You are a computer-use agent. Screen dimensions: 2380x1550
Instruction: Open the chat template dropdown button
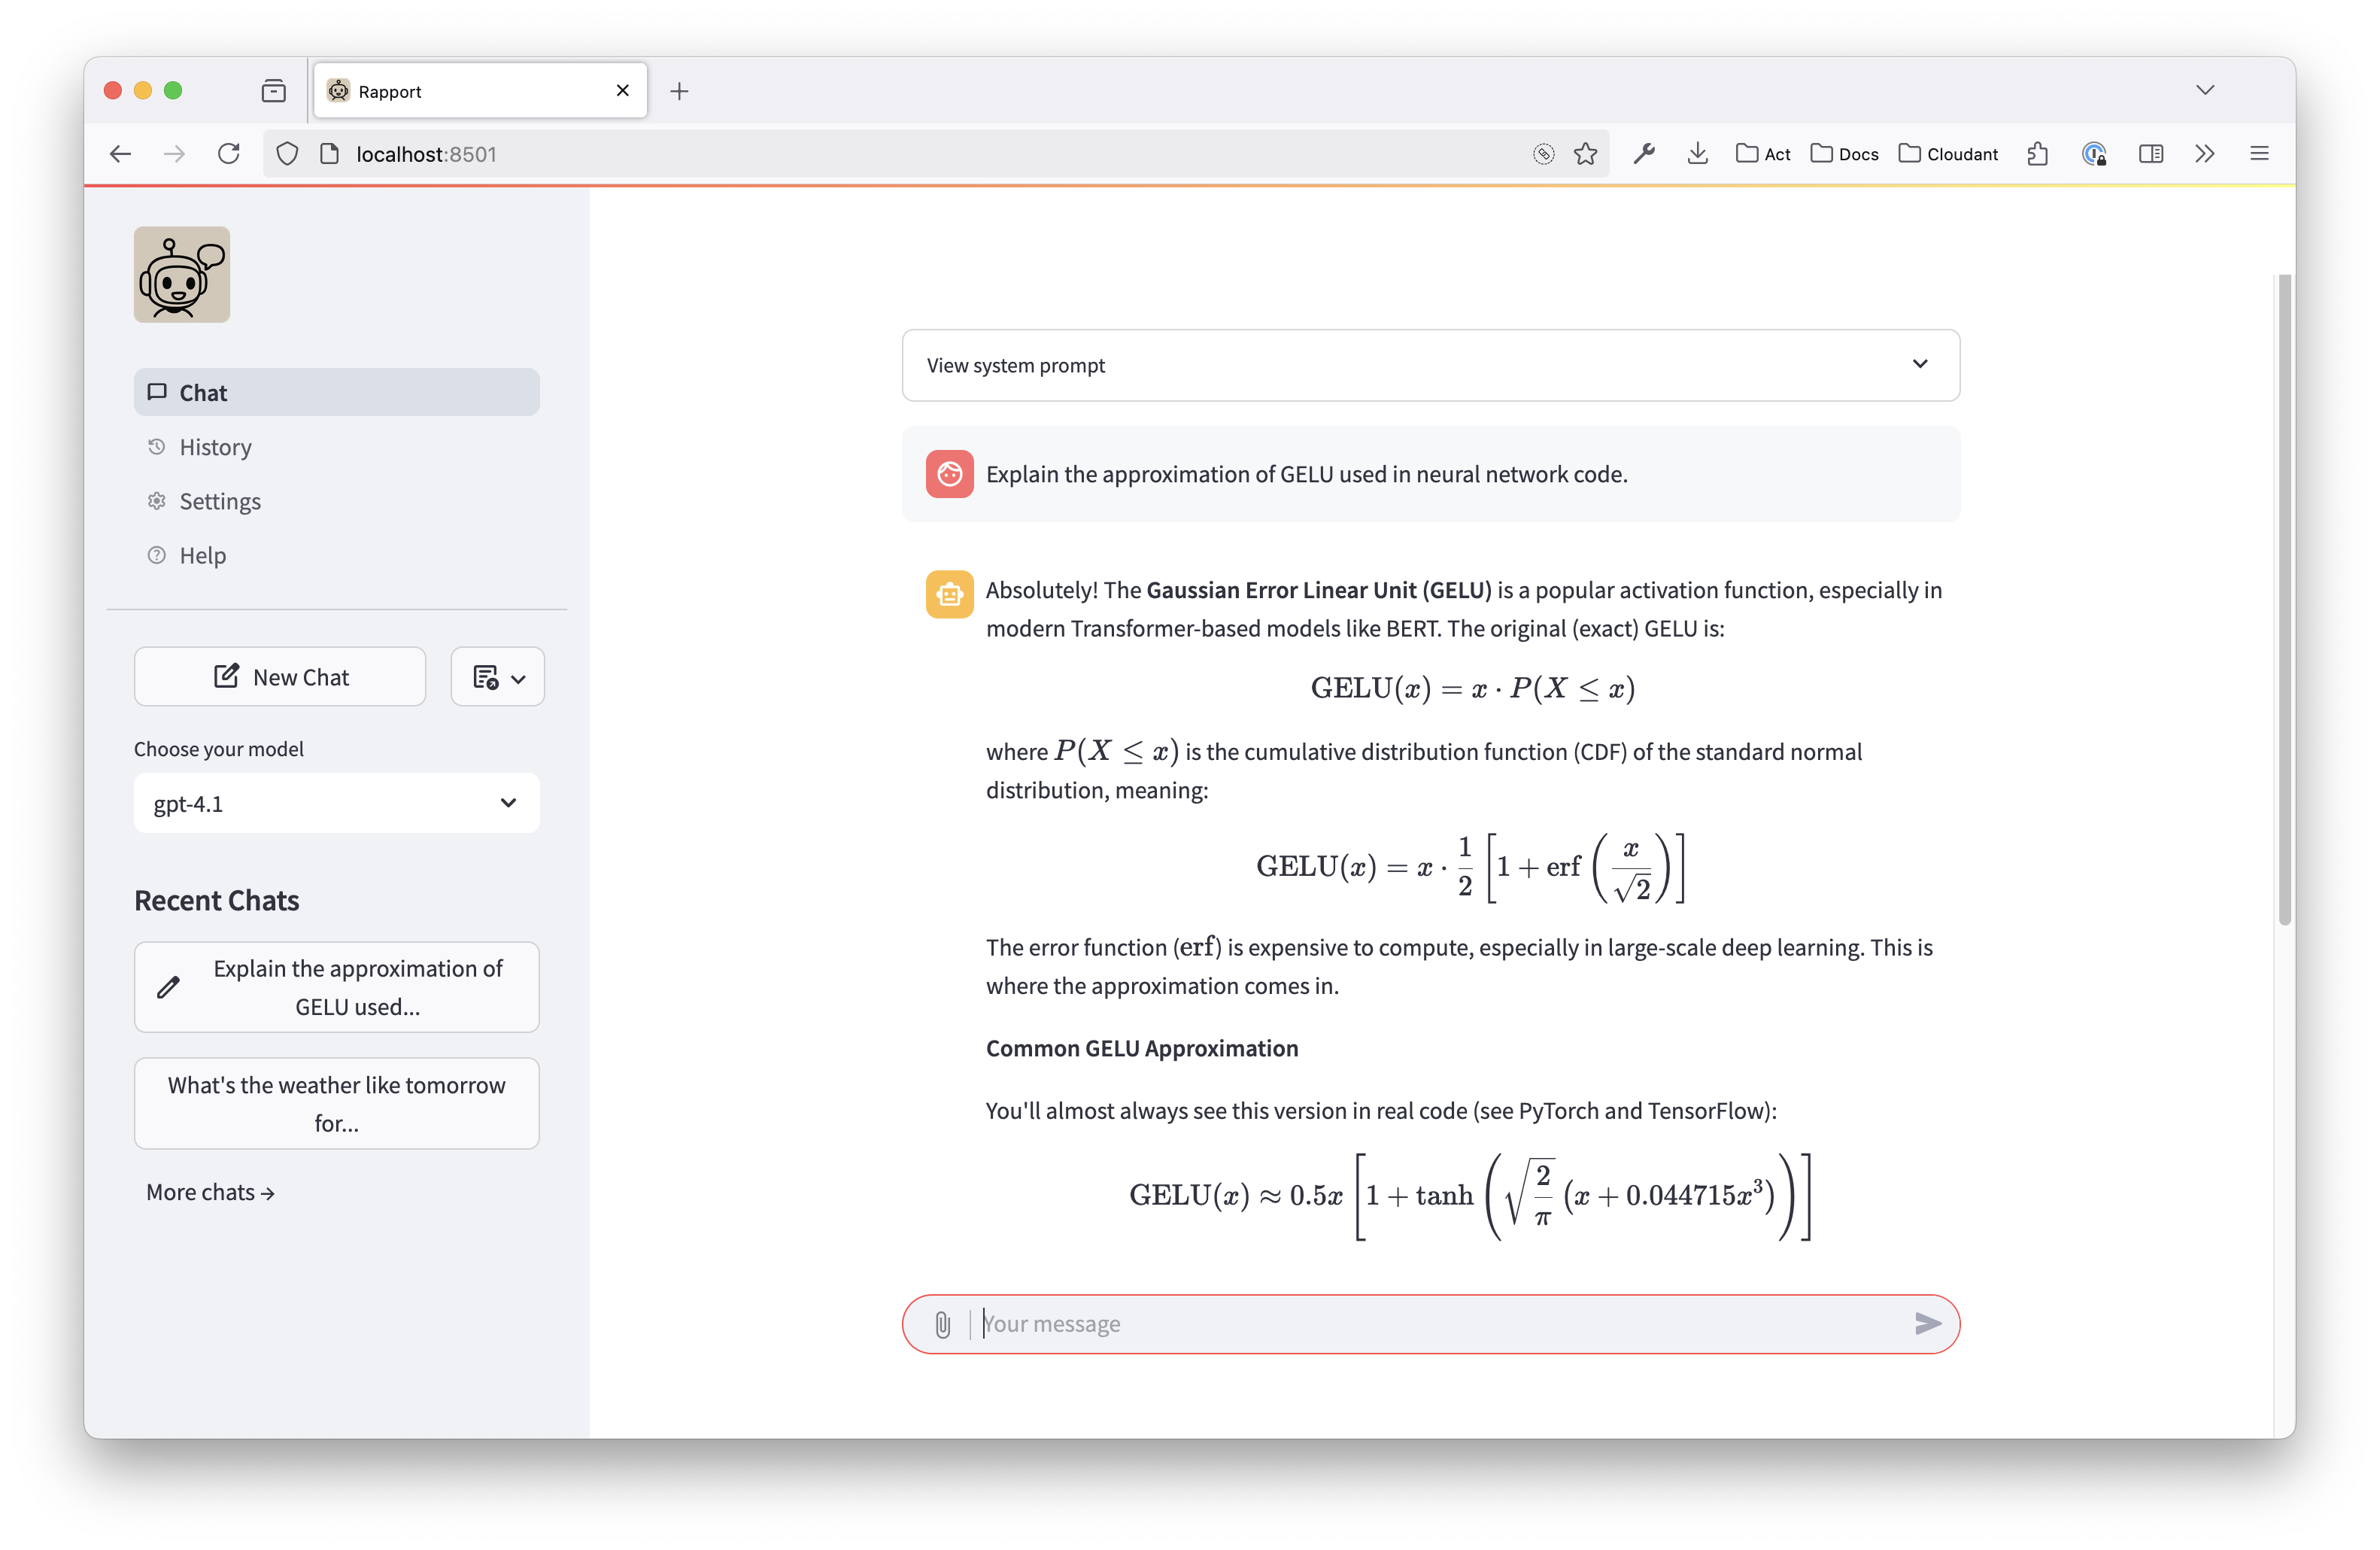click(x=497, y=677)
